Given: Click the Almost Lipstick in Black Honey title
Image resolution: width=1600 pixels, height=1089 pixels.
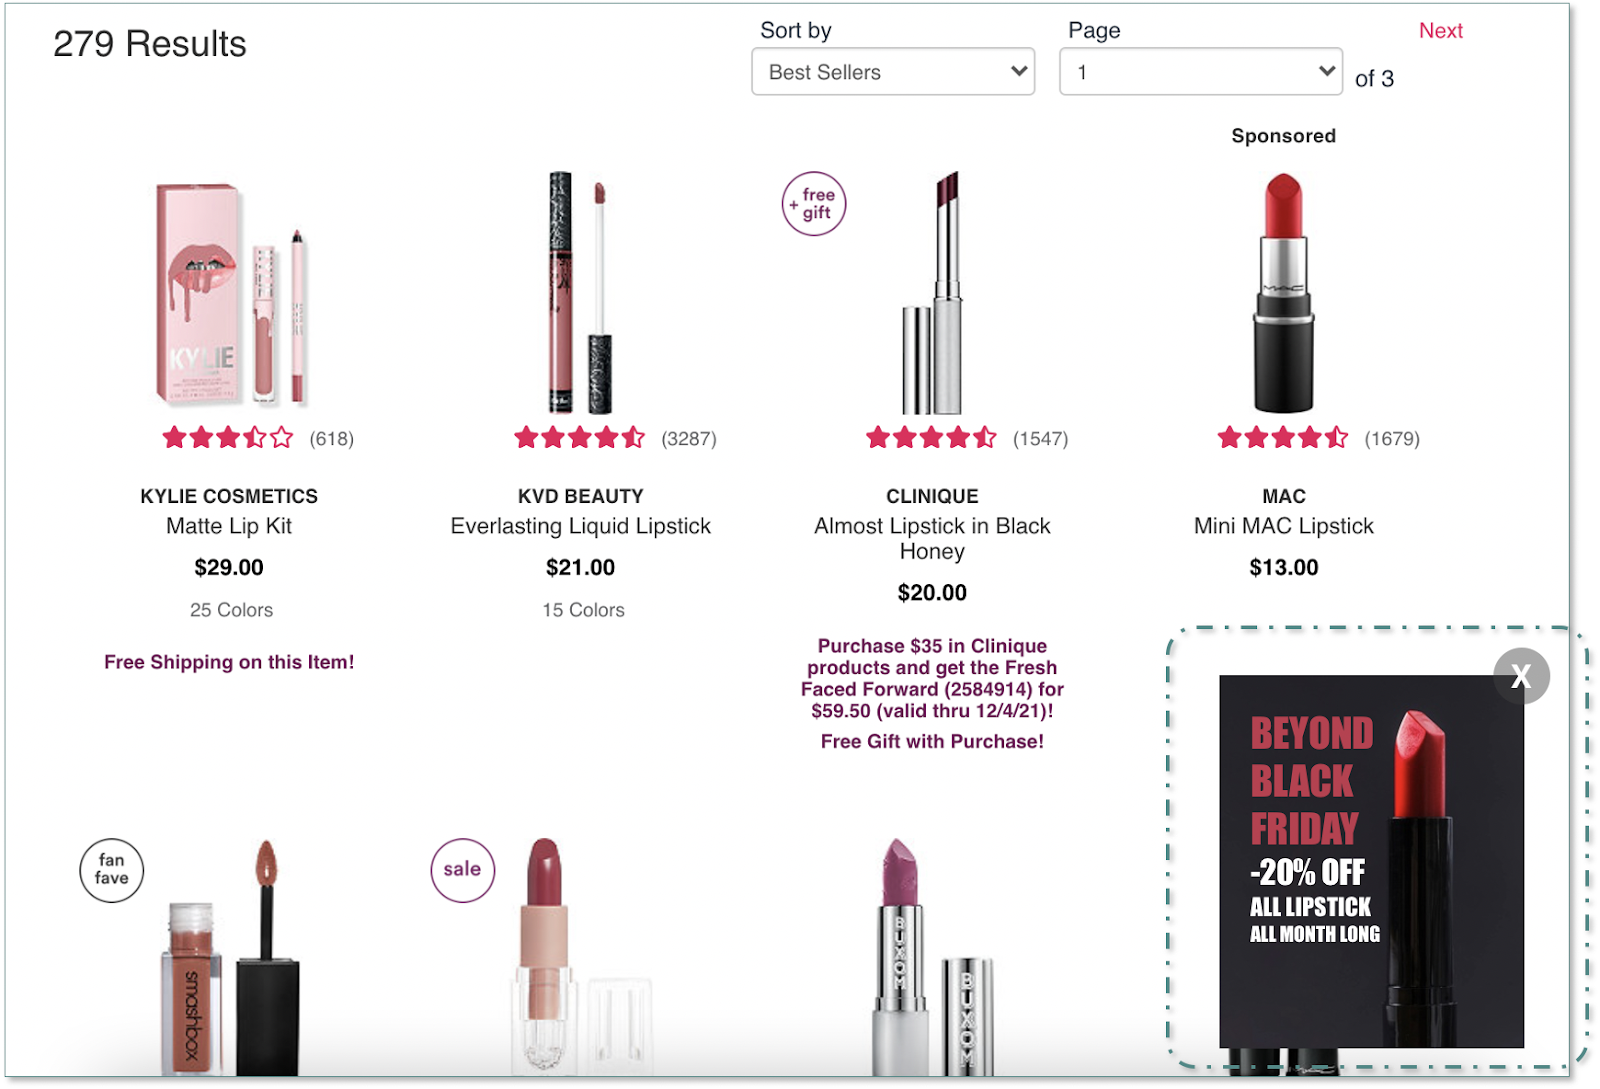Looking at the screenshot, I should pyautogui.click(x=932, y=539).
